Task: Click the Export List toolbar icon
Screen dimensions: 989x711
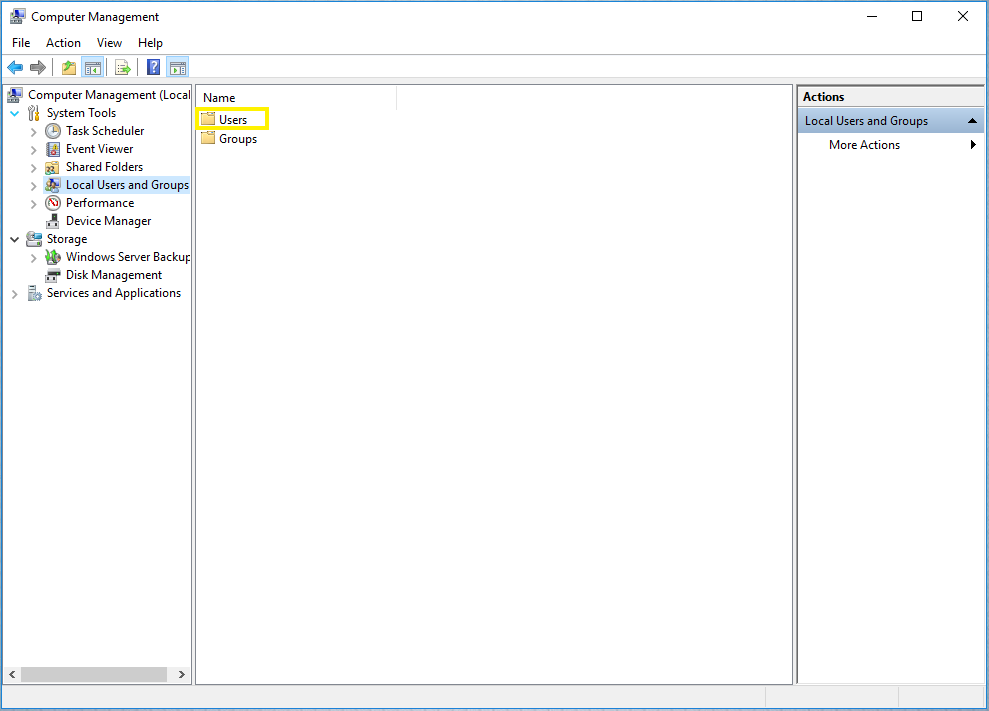Action: coord(123,68)
